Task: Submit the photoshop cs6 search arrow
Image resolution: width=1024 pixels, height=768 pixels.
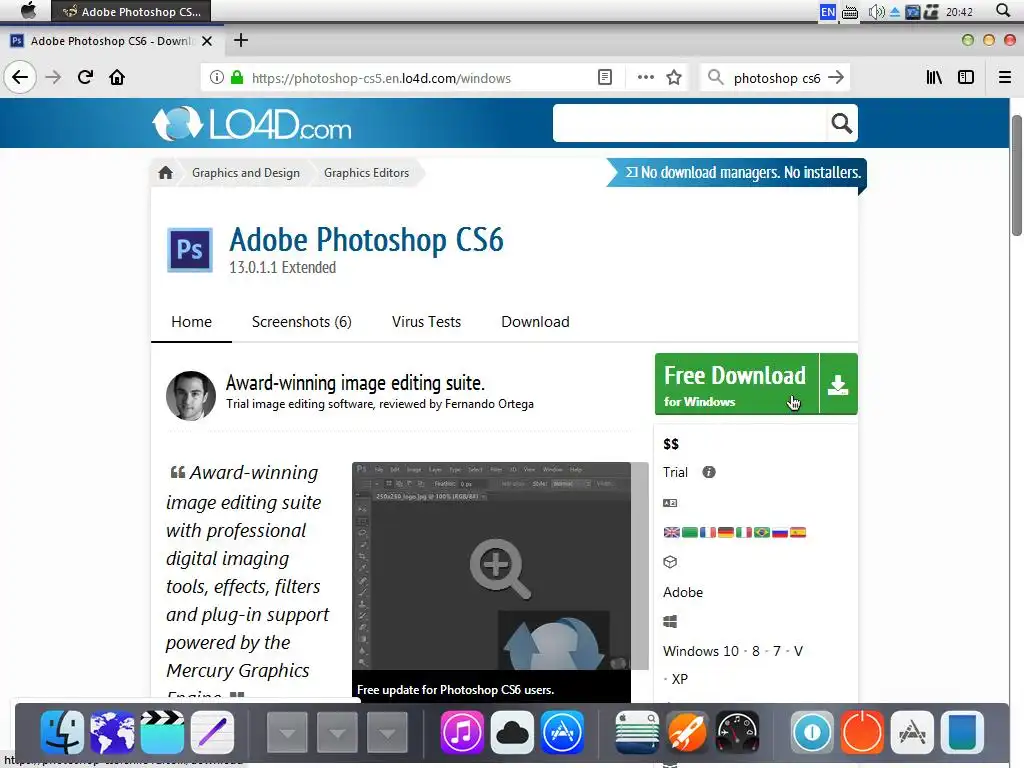Action: tap(835, 78)
